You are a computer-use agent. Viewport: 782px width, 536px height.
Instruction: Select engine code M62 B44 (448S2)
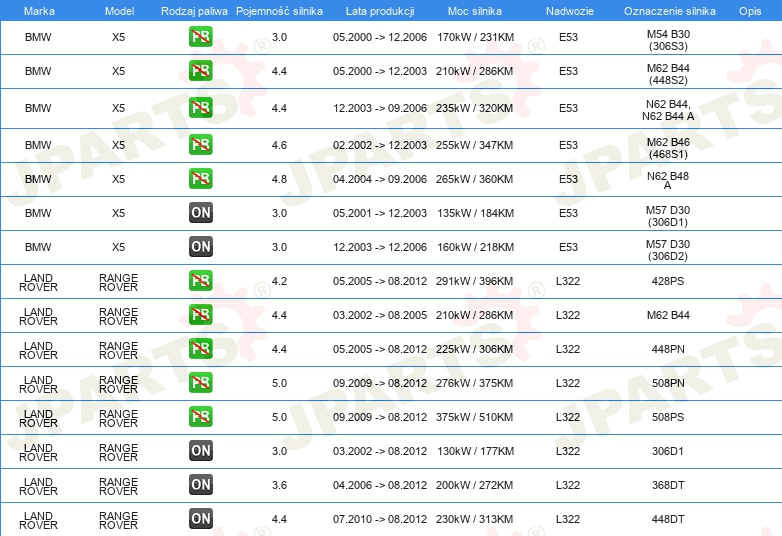[x=668, y=74]
